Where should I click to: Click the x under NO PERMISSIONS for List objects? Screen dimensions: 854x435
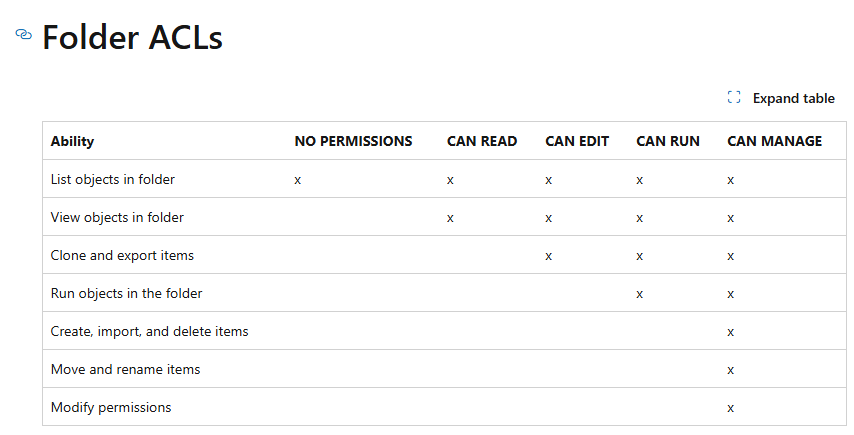point(298,180)
